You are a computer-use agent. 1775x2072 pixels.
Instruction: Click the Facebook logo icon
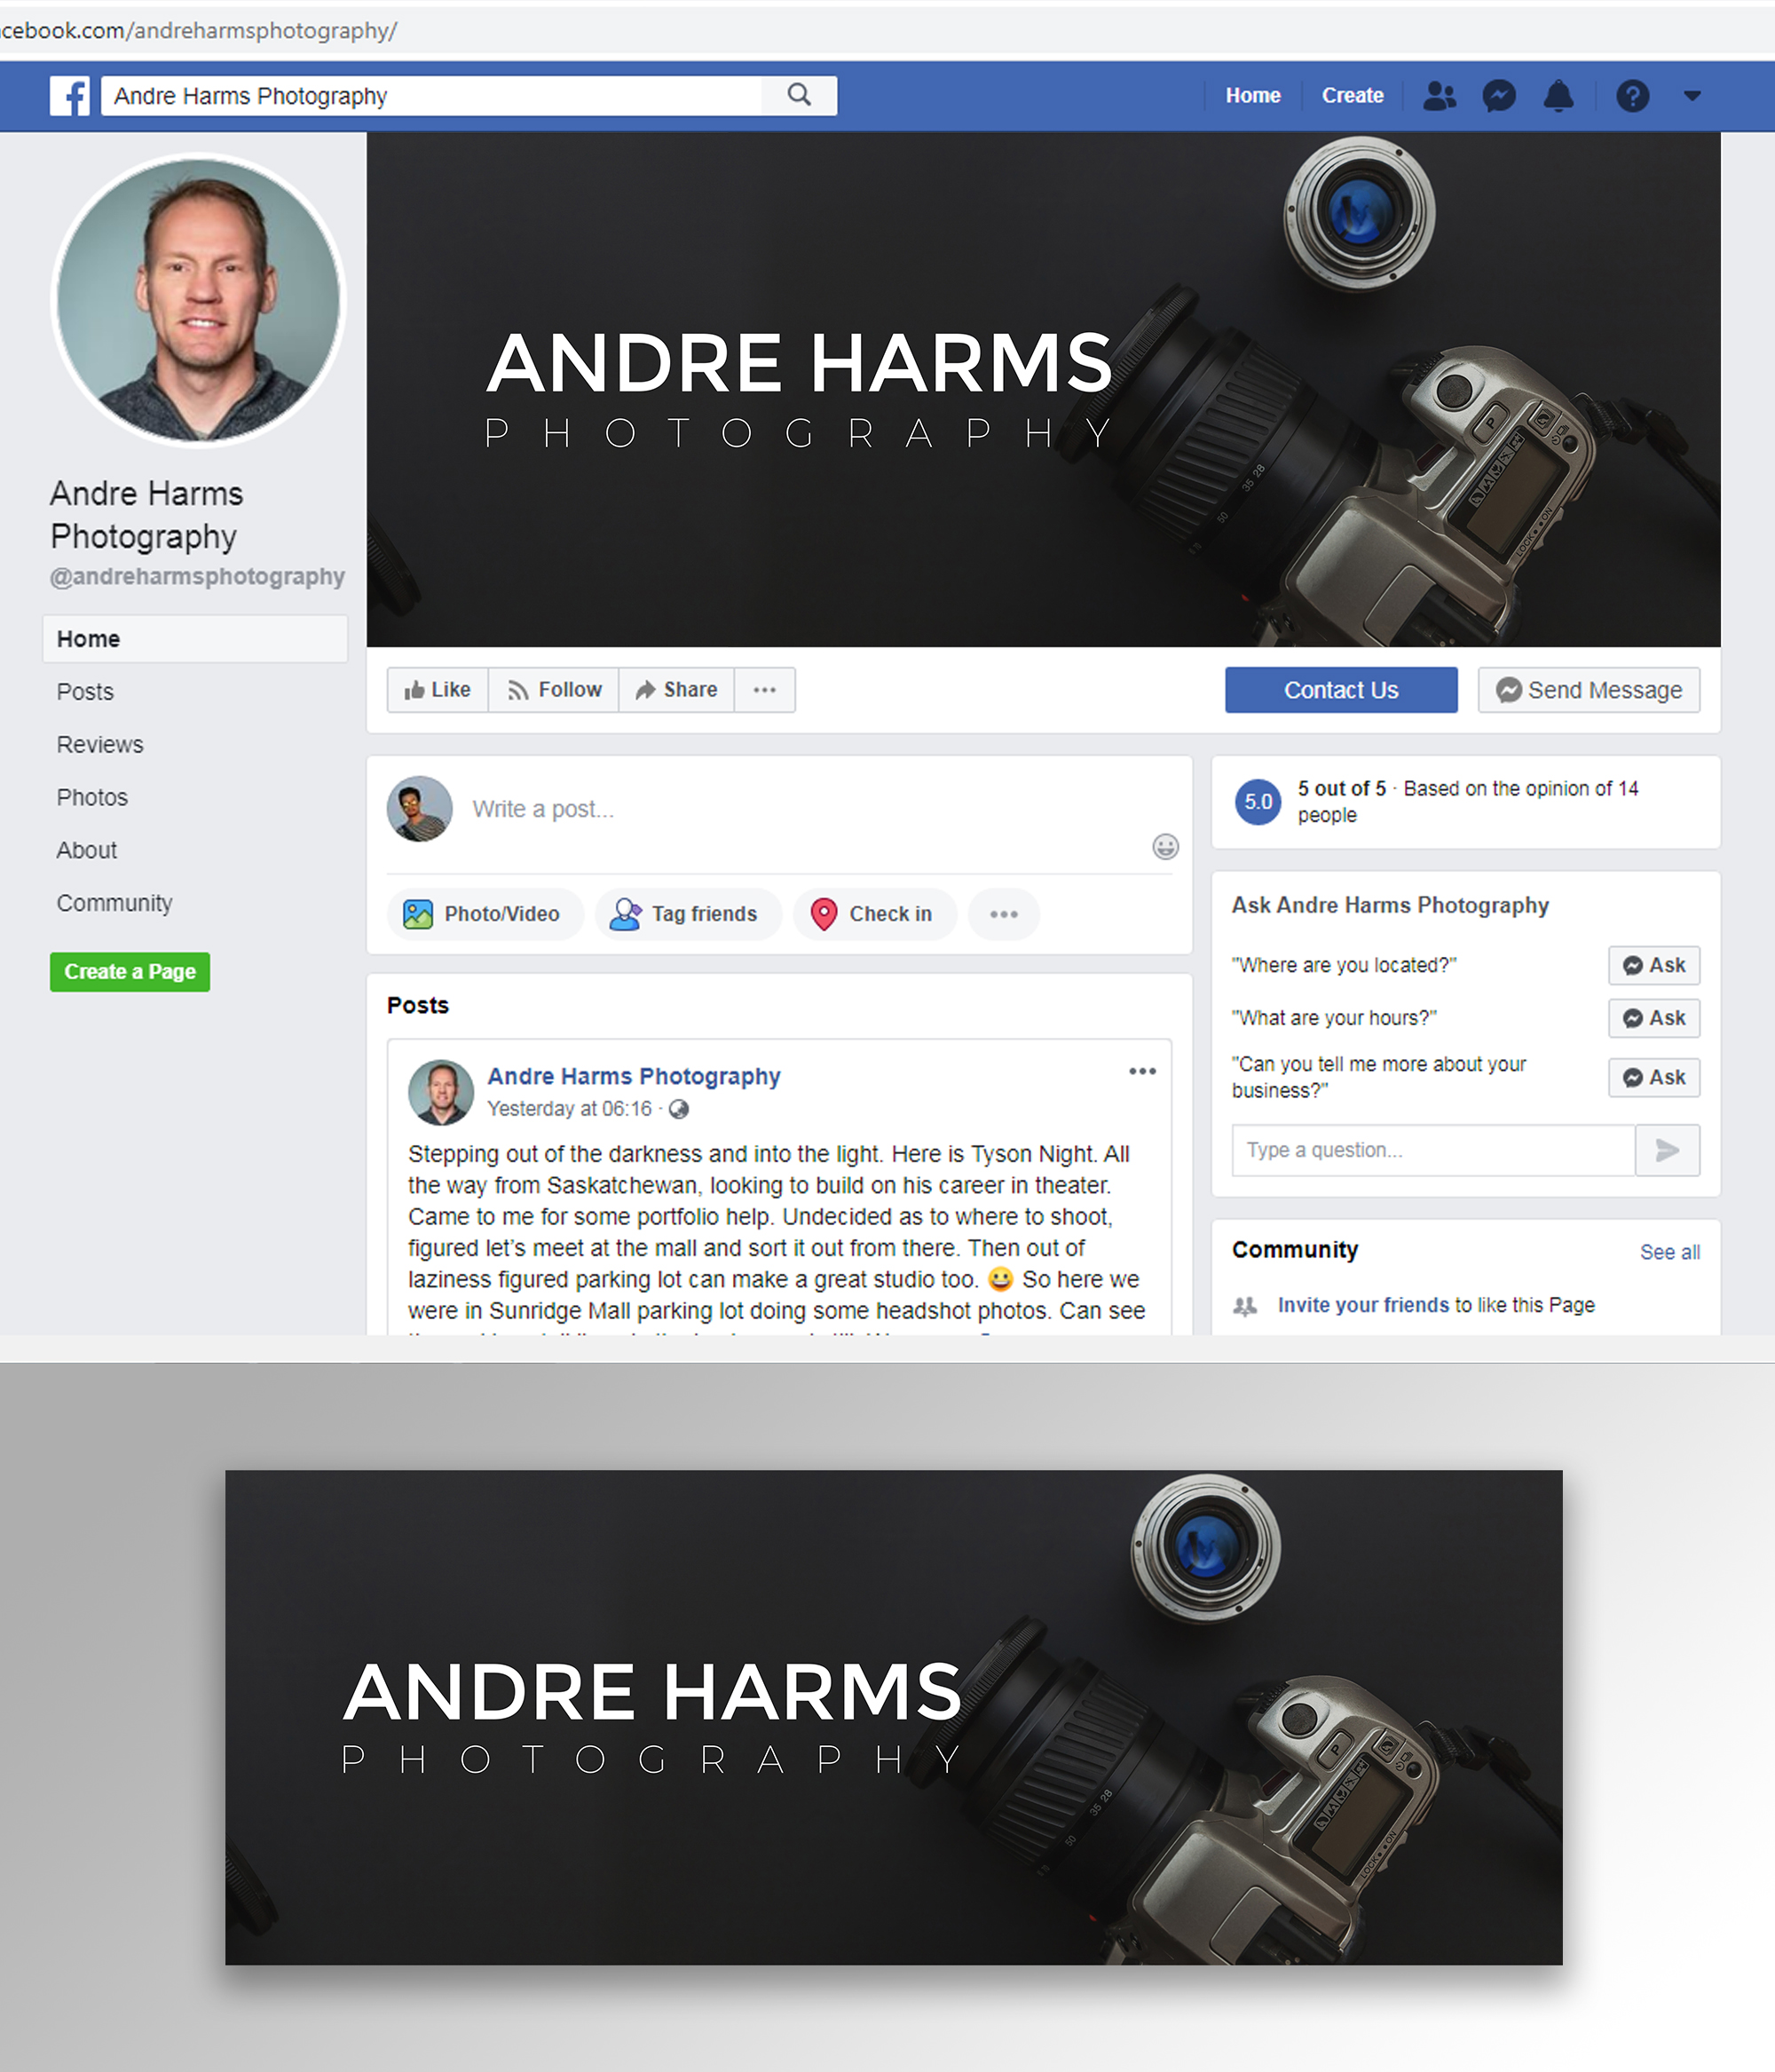[70, 96]
